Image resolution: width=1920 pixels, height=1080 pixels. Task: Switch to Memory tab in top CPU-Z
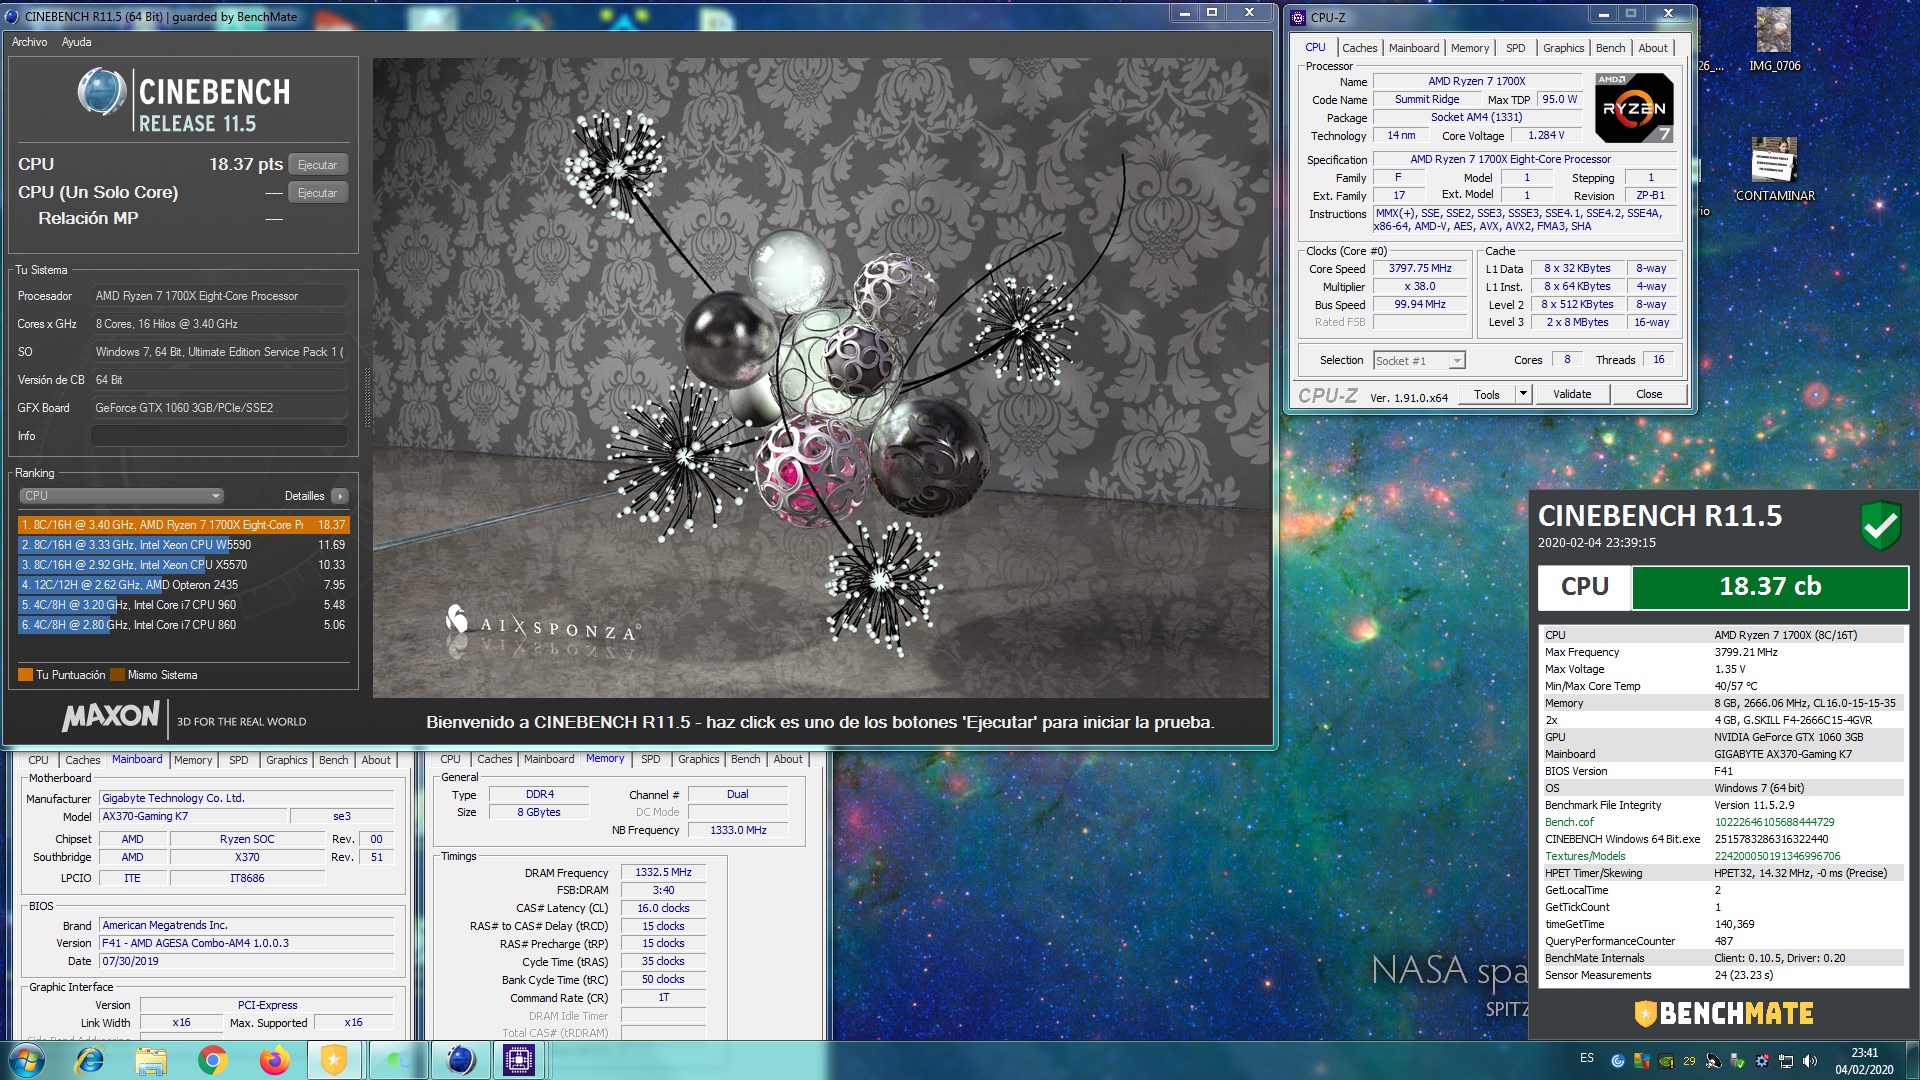click(1469, 48)
